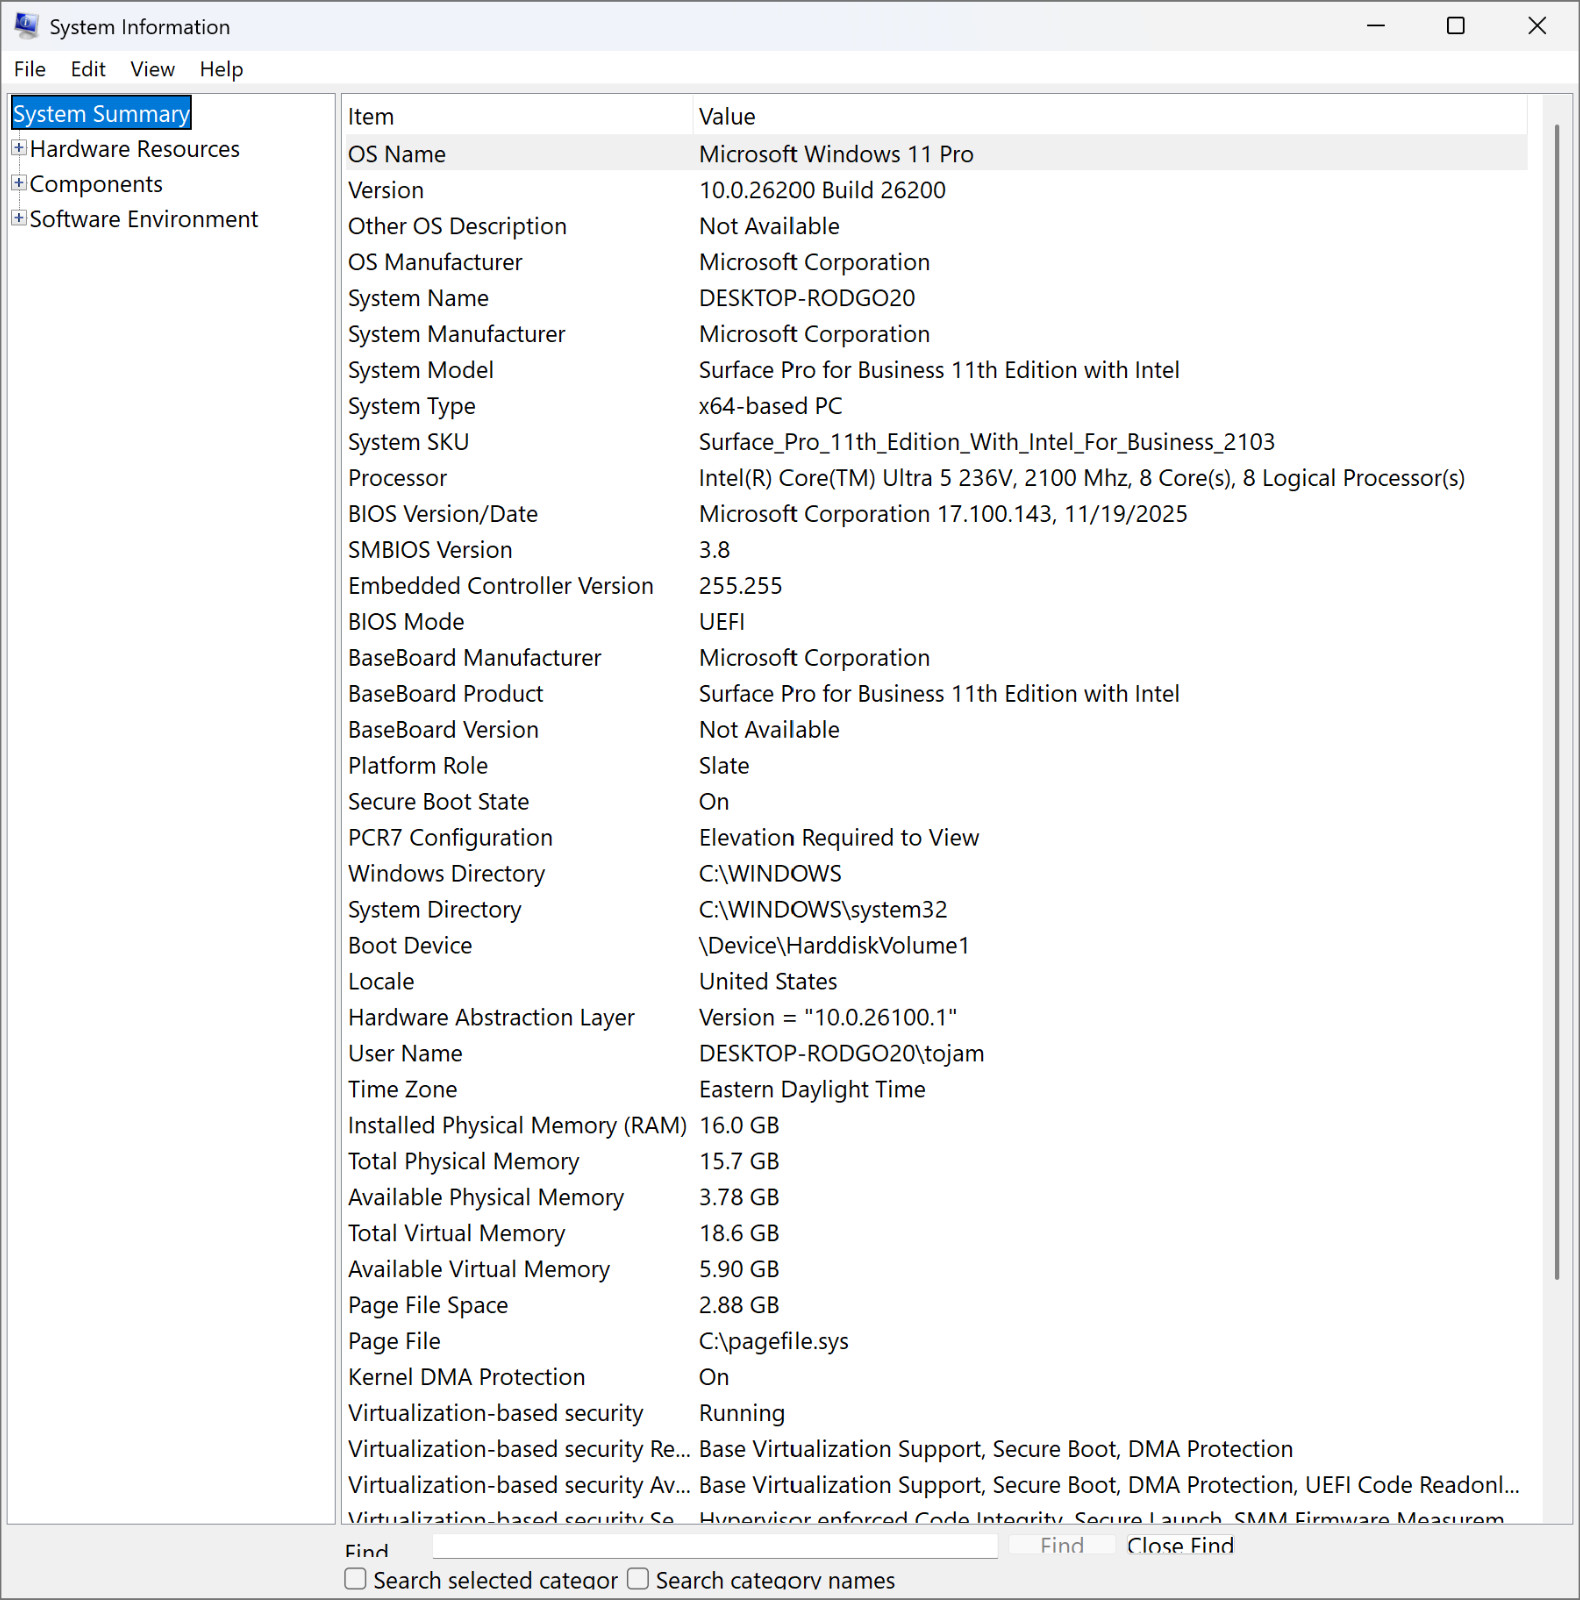The width and height of the screenshot is (1580, 1600).
Task: Click the Close Find button
Action: click(x=1180, y=1545)
